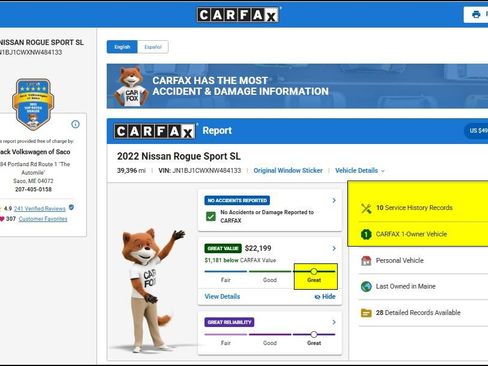Click the dealer phone number 207-405-0158
Screen dimensions: 488x366
click(33, 189)
